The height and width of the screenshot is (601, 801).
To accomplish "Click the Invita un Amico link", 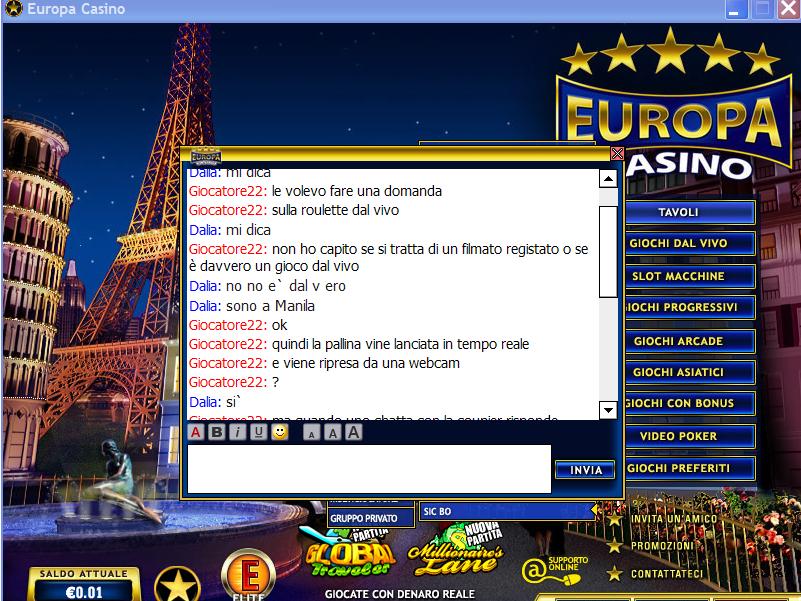I will 674,519.
